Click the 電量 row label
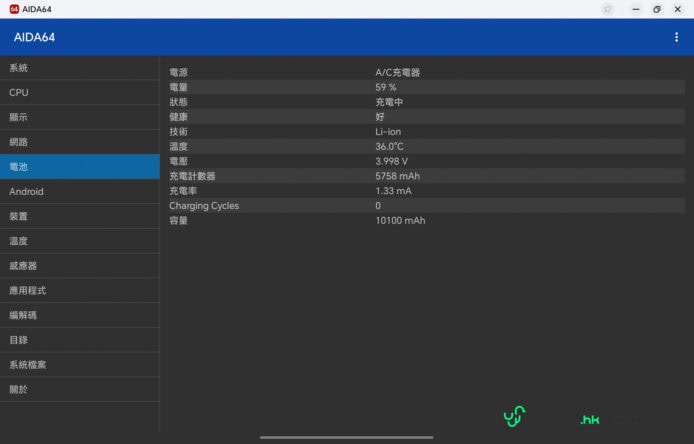This screenshot has height=444, width=694. pyautogui.click(x=178, y=87)
